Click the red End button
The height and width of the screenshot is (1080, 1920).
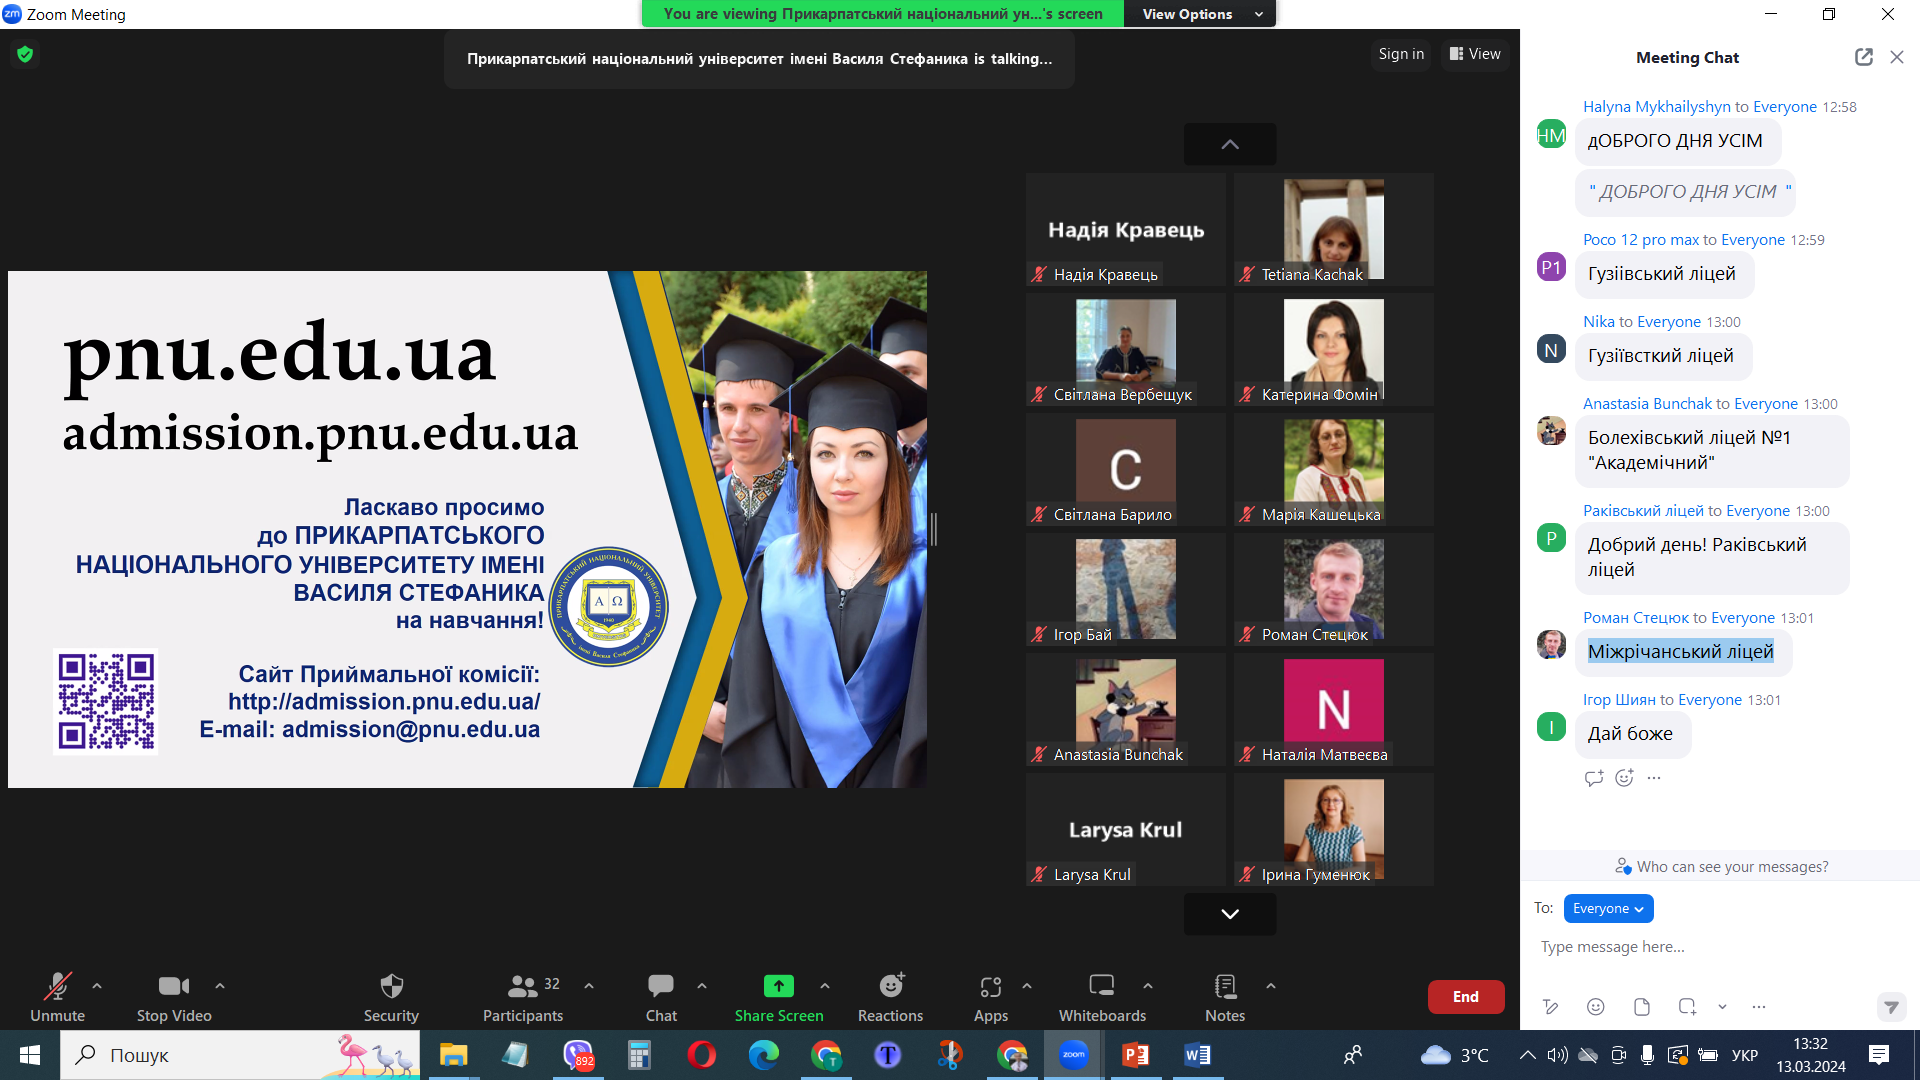click(x=1465, y=997)
